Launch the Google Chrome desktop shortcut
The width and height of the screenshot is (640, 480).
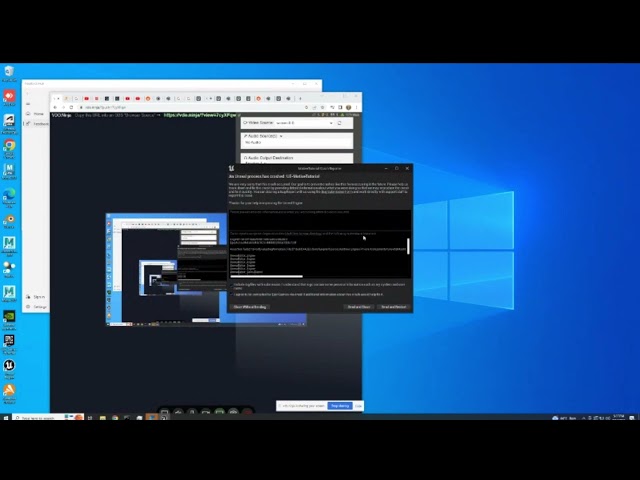coord(9,148)
